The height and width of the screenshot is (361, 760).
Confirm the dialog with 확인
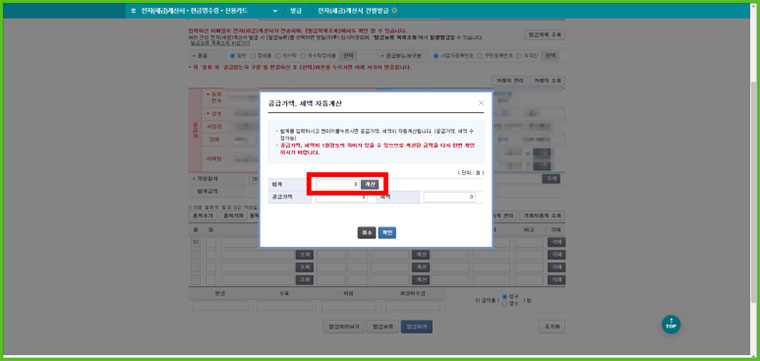point(387,233)
